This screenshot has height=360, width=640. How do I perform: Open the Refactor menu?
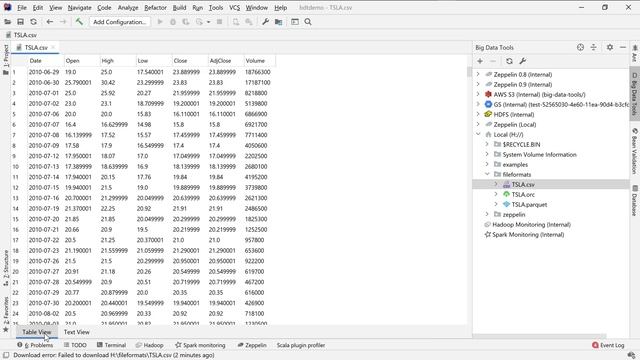point(155,8)
